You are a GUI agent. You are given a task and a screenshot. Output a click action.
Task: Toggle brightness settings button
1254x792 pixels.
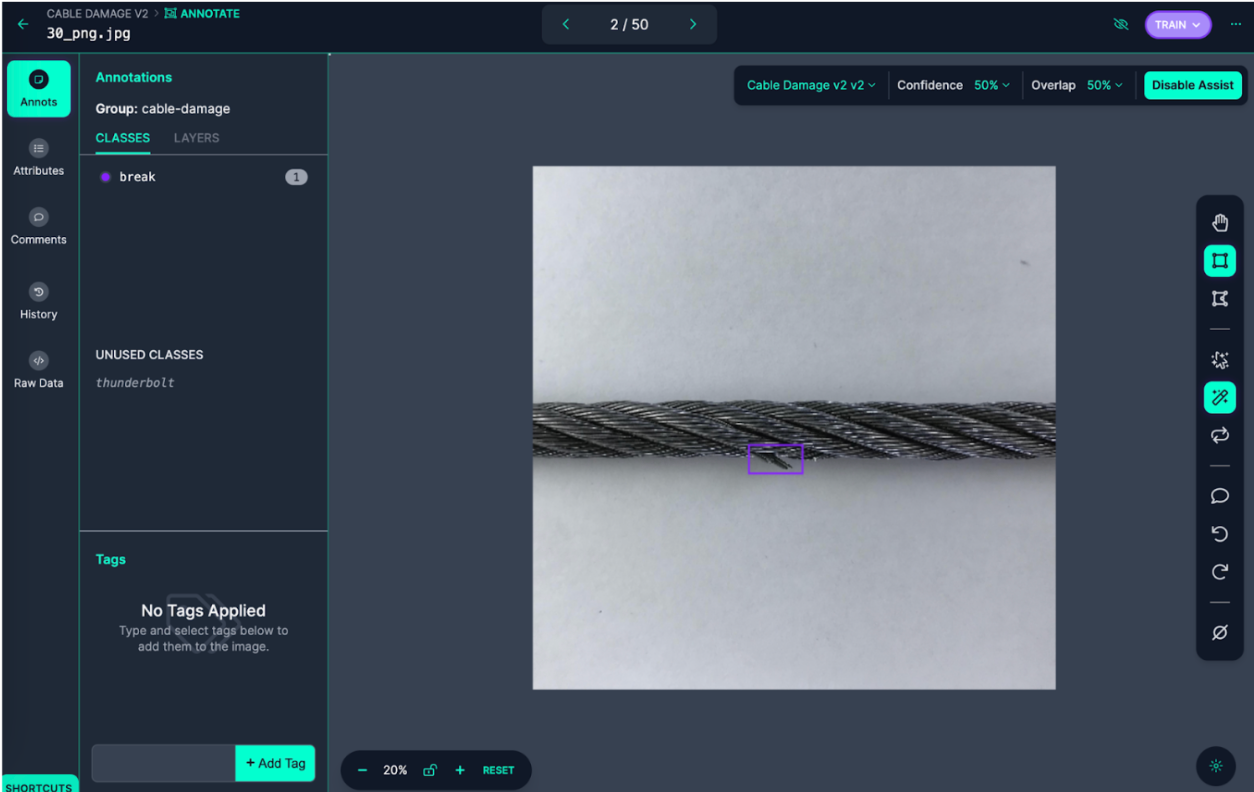[x=1216, y=766]
